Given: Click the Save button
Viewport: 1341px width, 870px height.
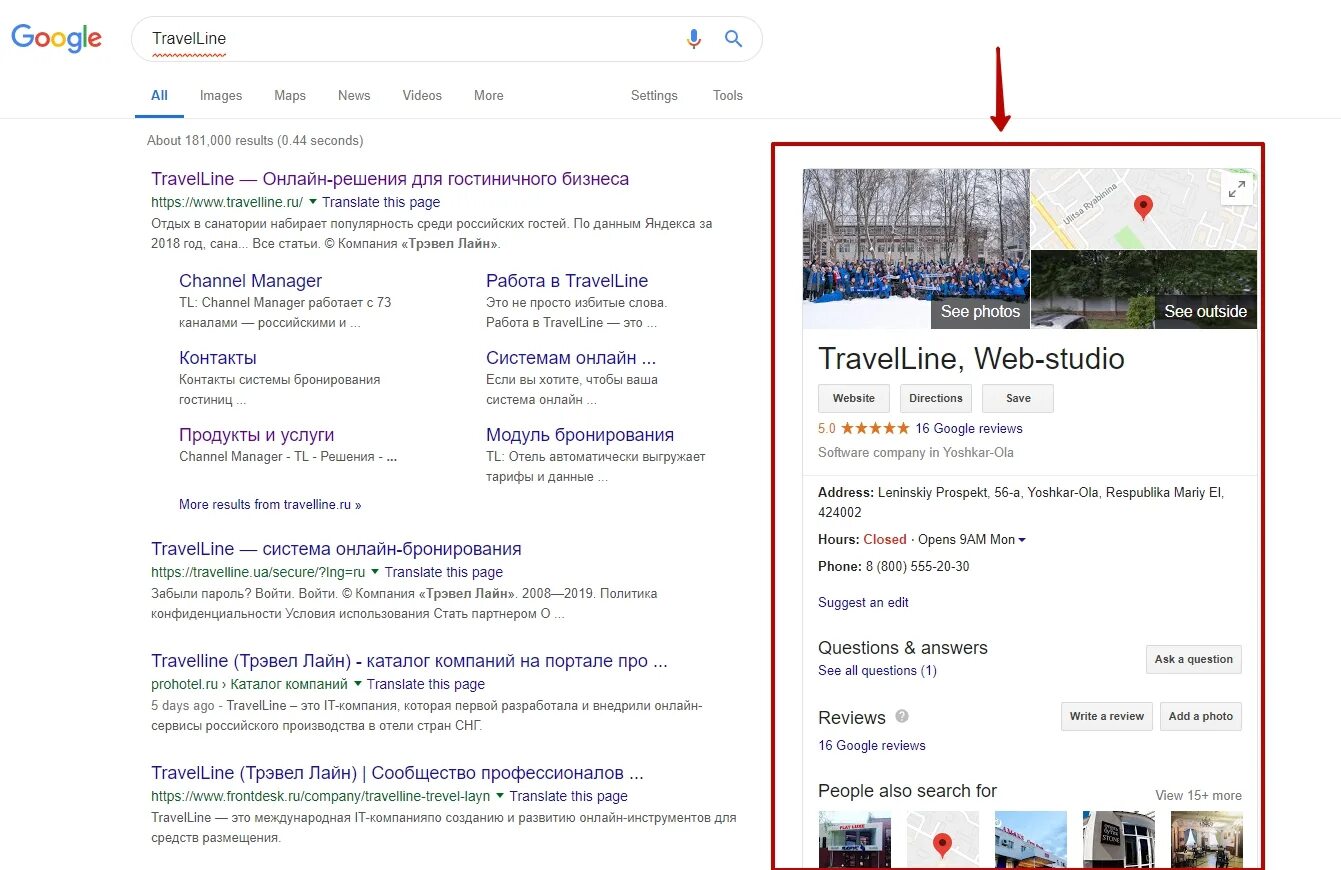Looking at the screenshot, I should [1018, 398].
